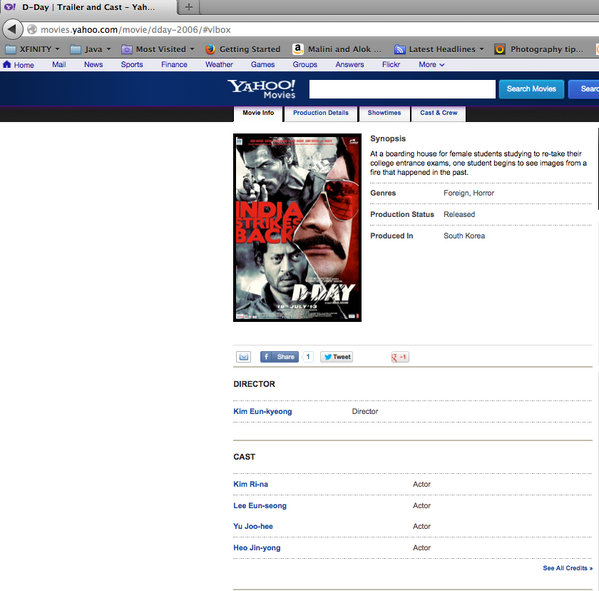Screen dimensions: 599x591
Task: Open actor Kim Ri-na's page
Action: [251, 484]
